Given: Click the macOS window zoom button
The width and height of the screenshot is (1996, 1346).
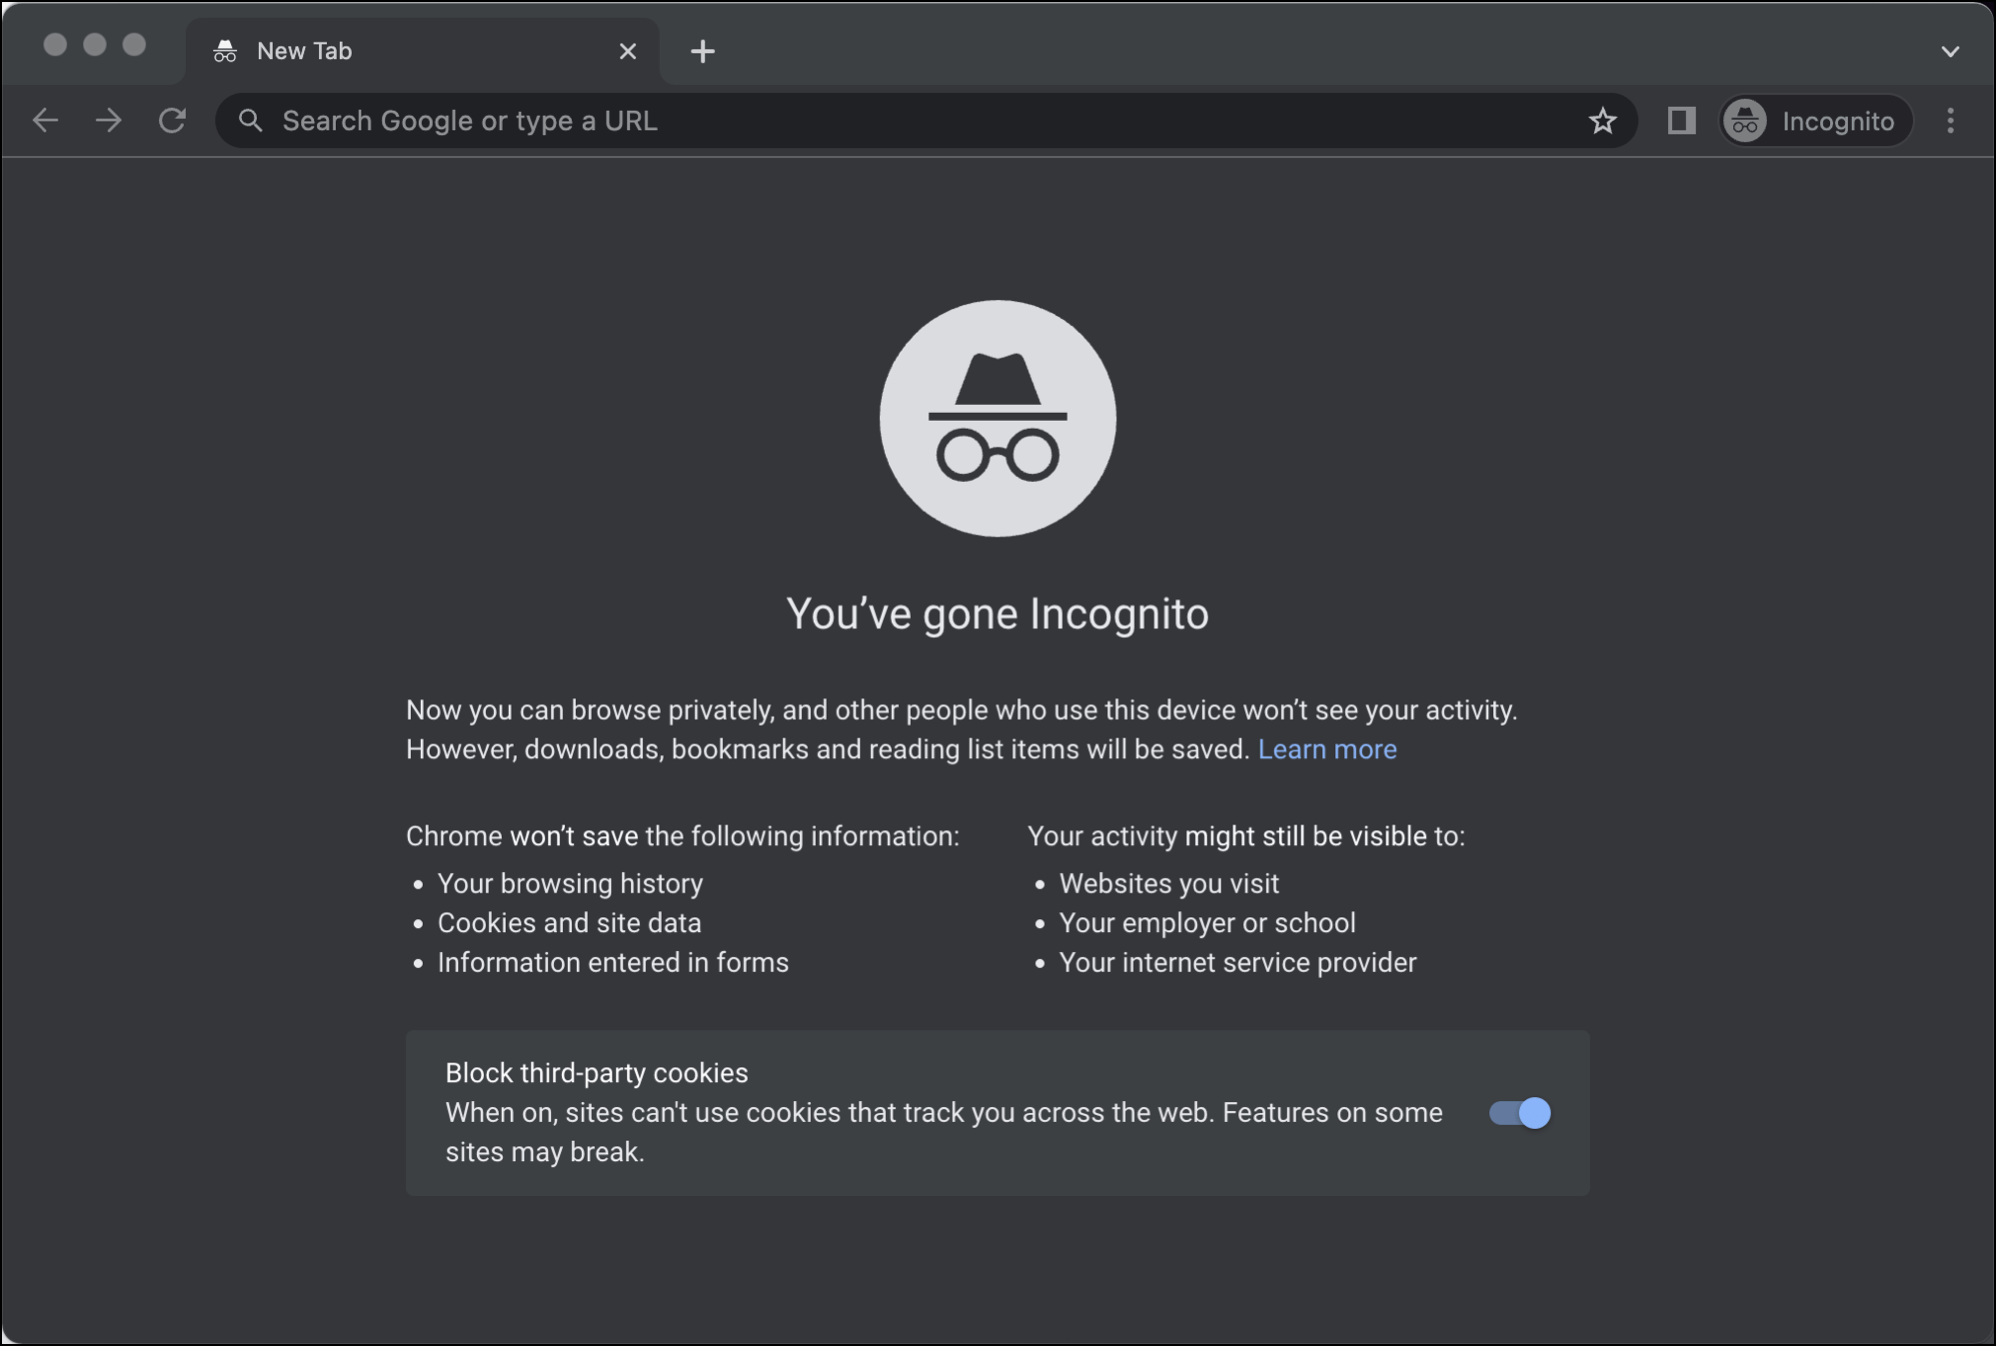Looking at the screenshot, I should click(x=134, y=45).
